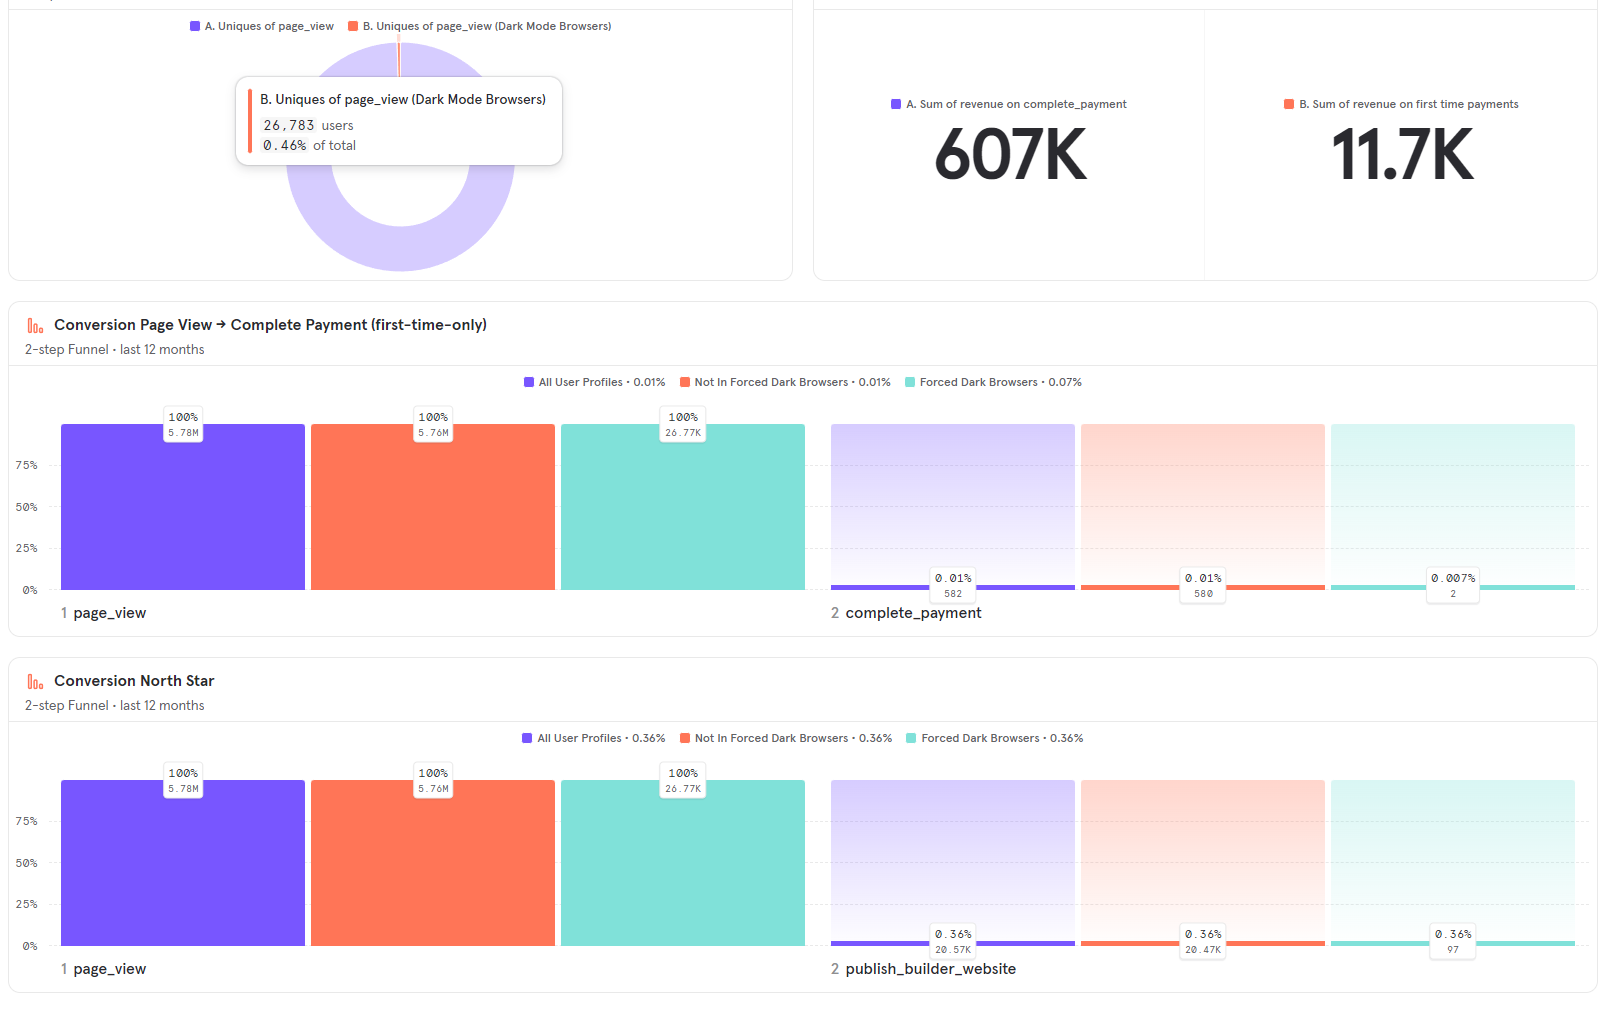Click orange swatch for Dark Mode Browsers legend
1610x1009 pixels.
(x=353, y=26)
